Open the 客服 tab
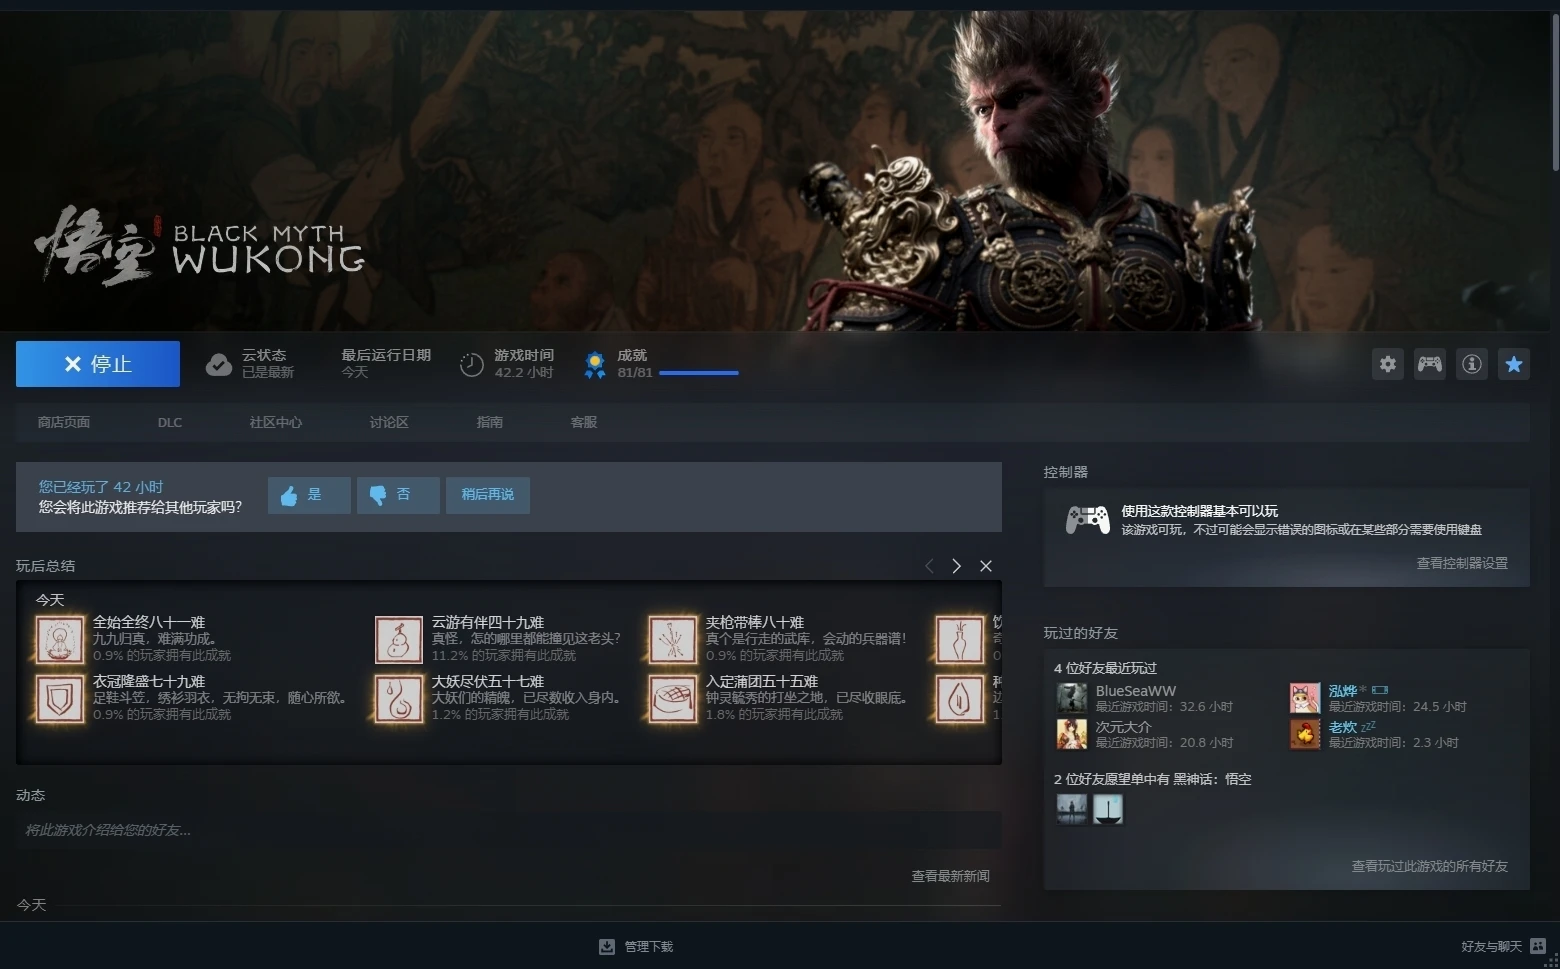The width and height of the screenshot is (1560, 969). click(x=584, y=422)
